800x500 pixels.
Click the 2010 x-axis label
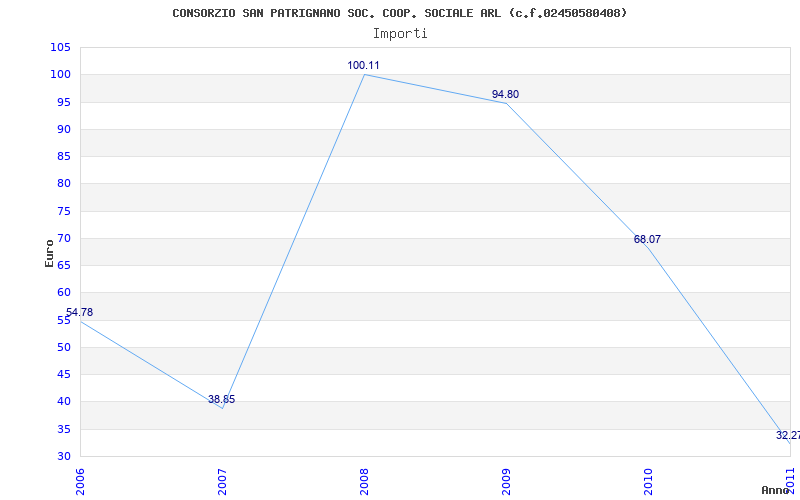point(647,482)
